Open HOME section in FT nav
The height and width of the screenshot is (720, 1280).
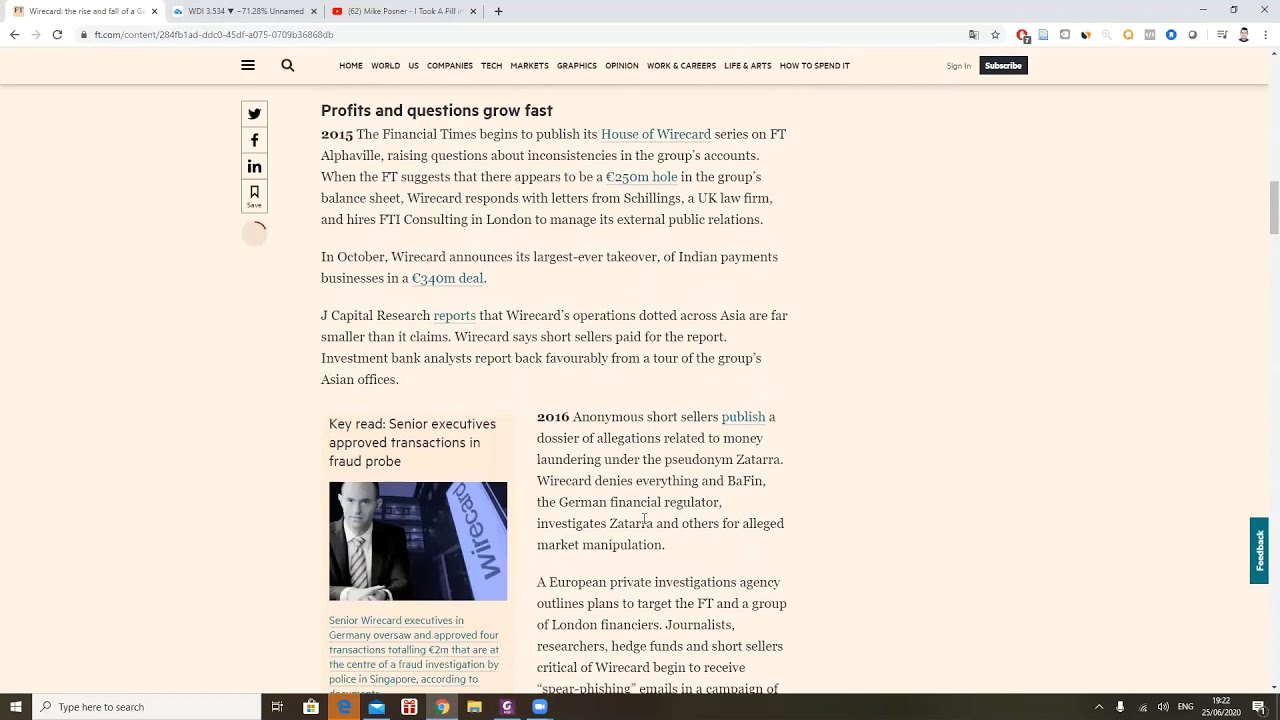pyautogui.click(x=351, y=66)
